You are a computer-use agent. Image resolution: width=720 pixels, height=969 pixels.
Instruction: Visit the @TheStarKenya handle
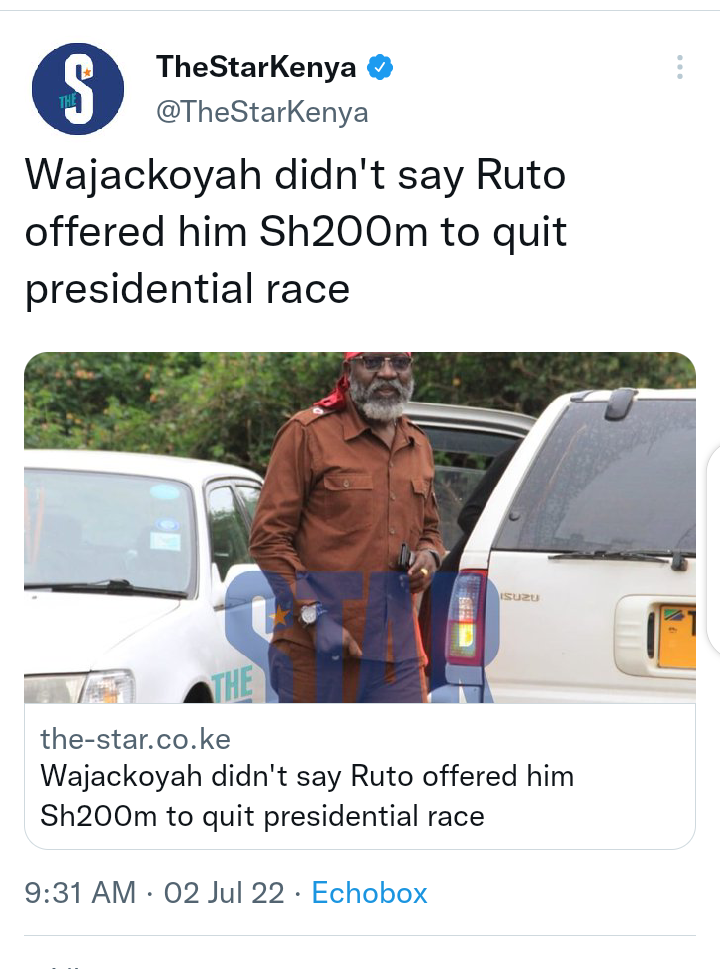(262, 112)
